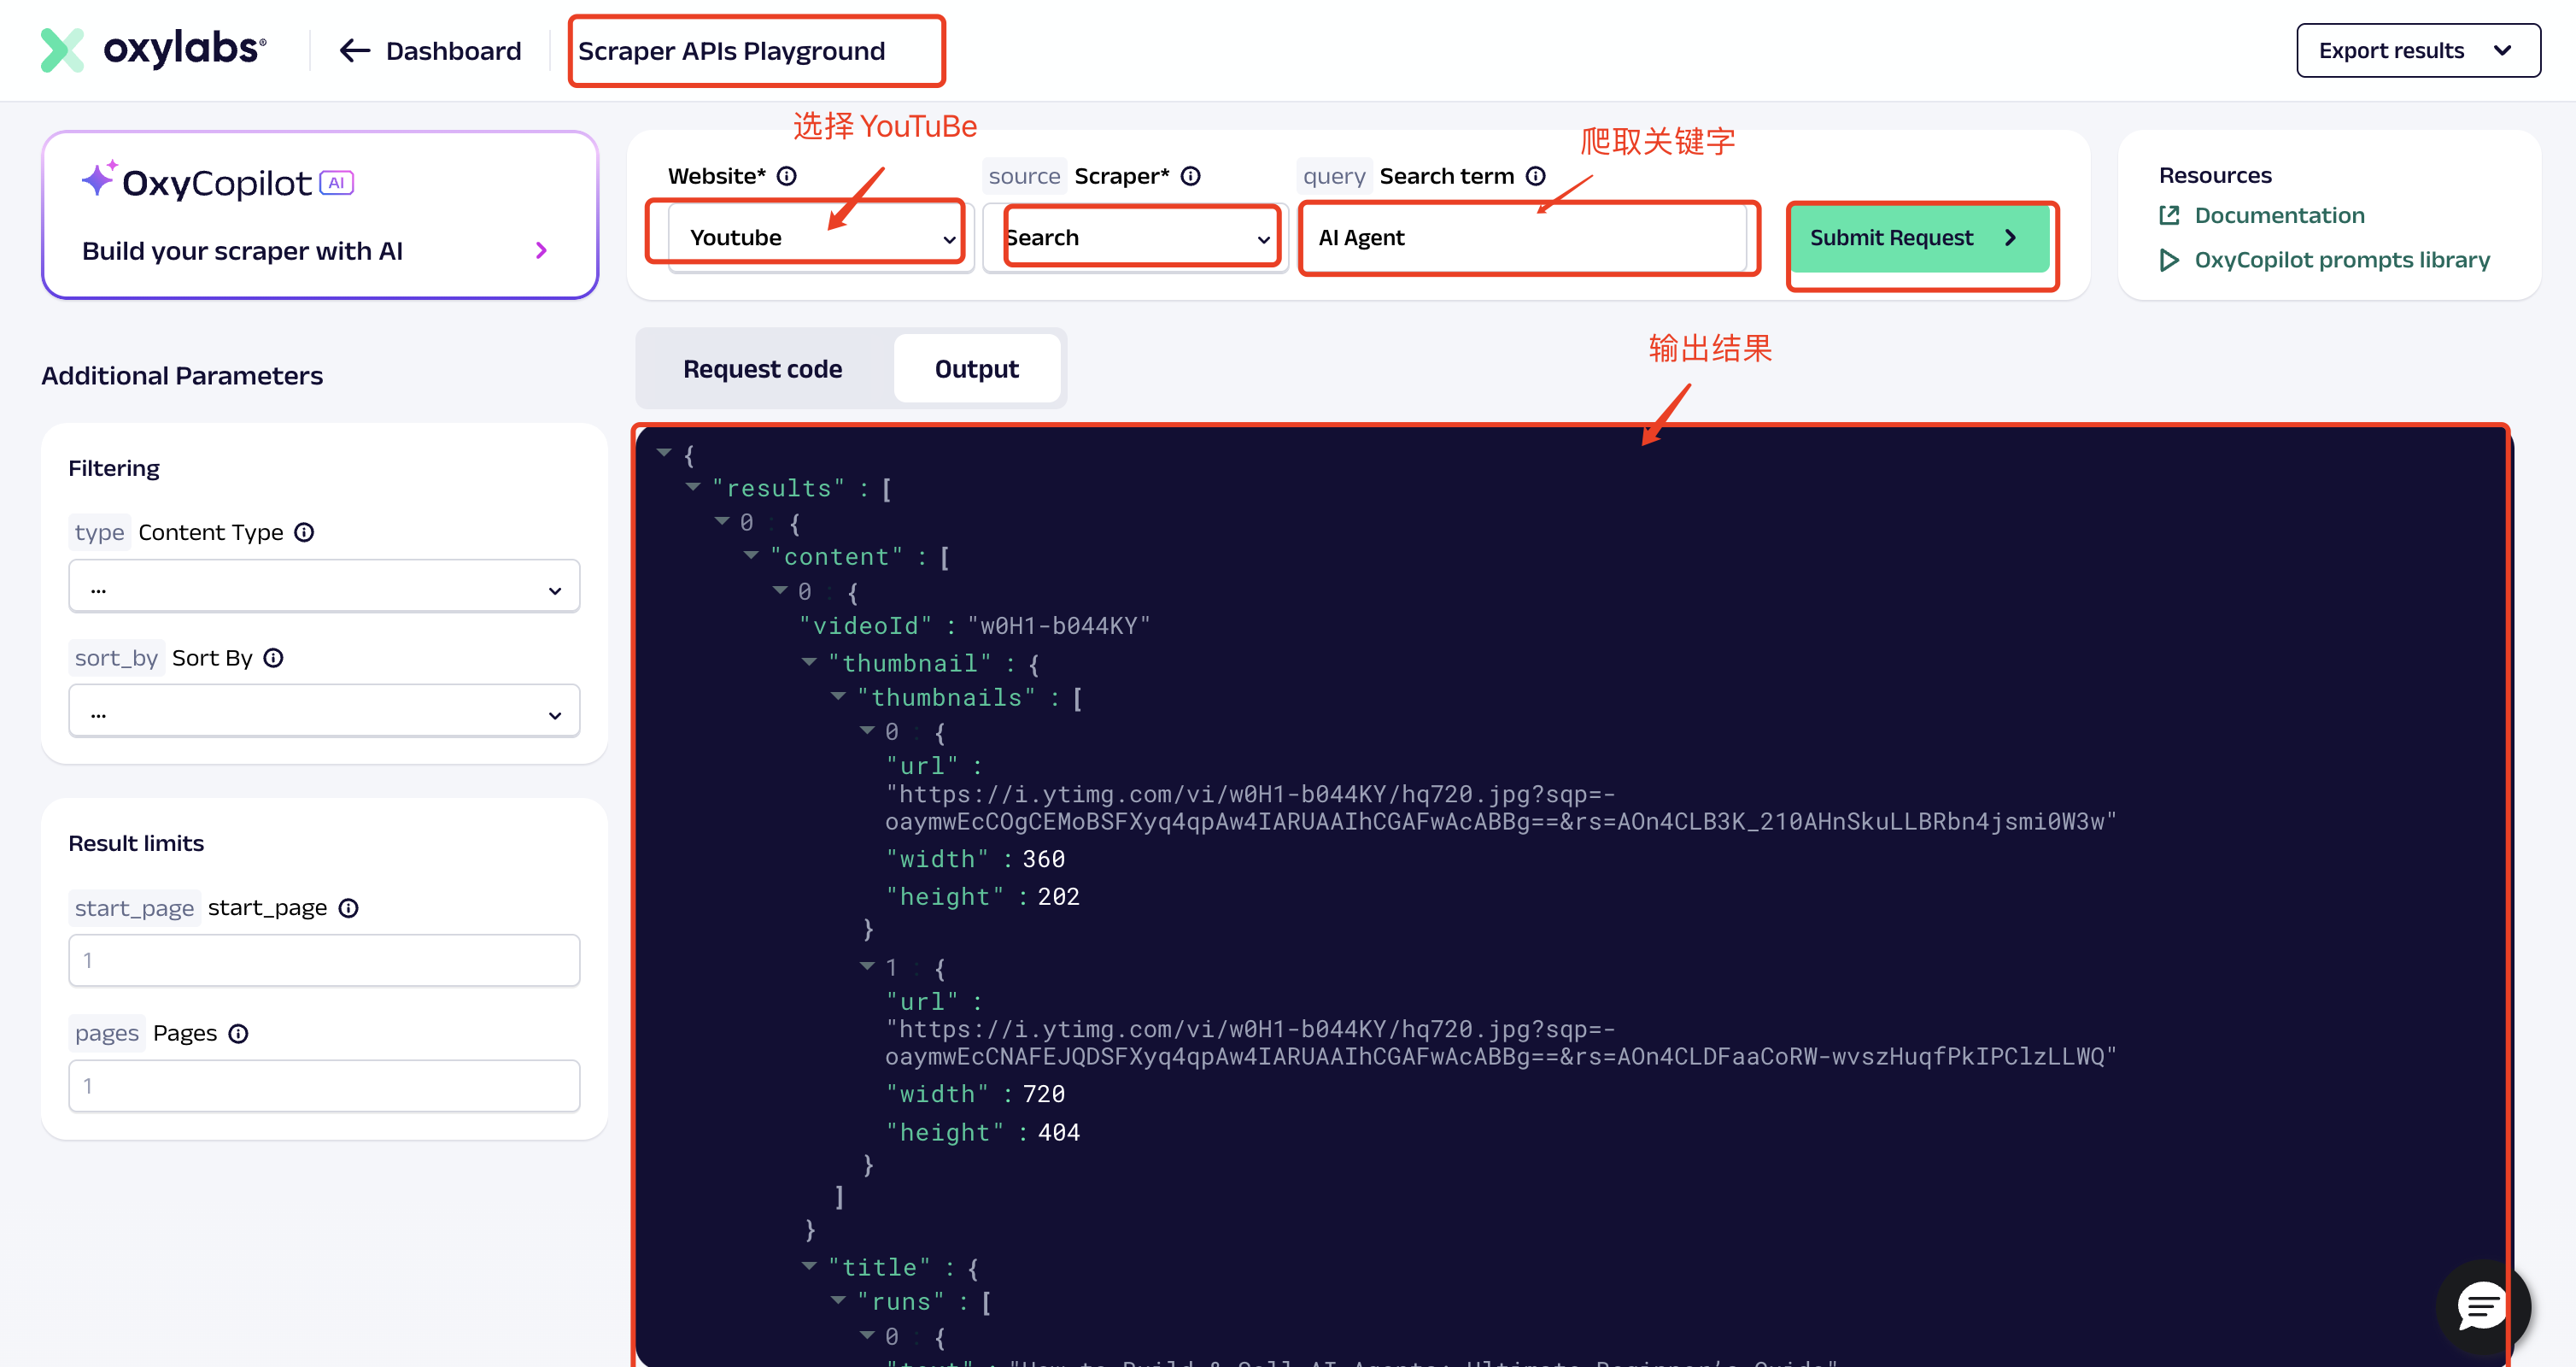
Task: Open the Export results dropdown
Action: (2417, 51)
